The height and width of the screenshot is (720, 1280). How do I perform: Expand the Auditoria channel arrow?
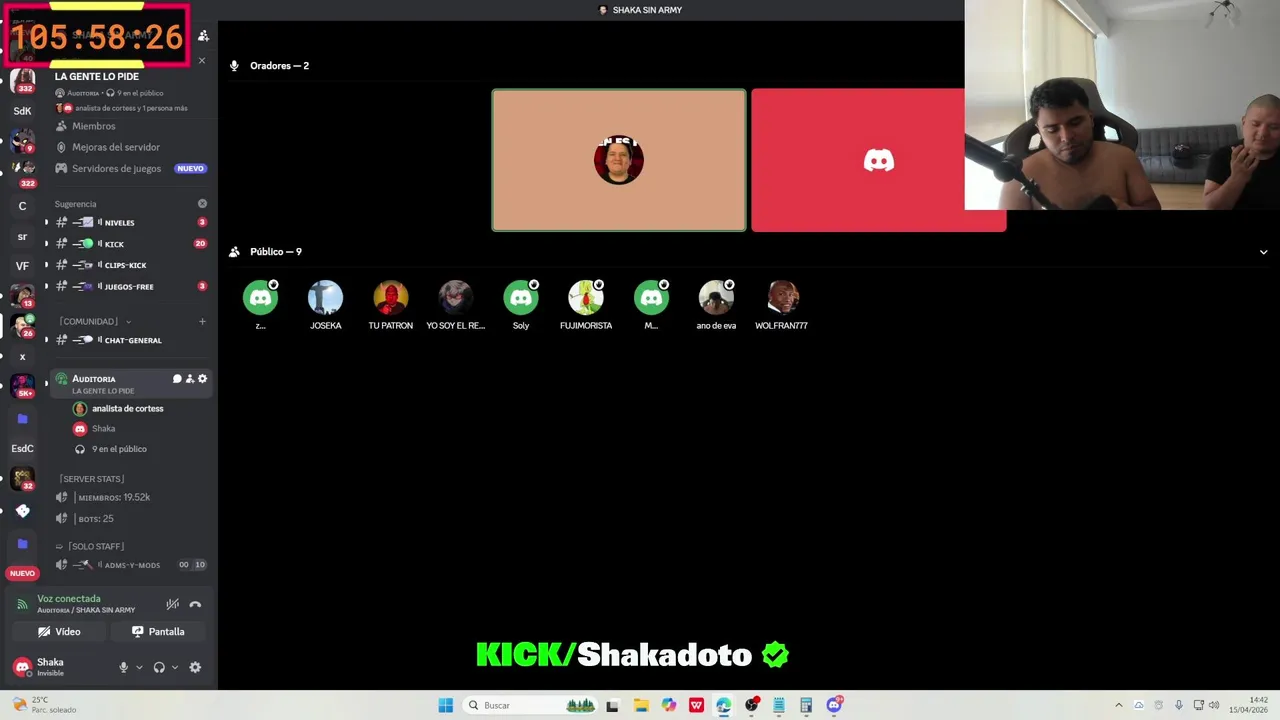click(x=46, y=383)
